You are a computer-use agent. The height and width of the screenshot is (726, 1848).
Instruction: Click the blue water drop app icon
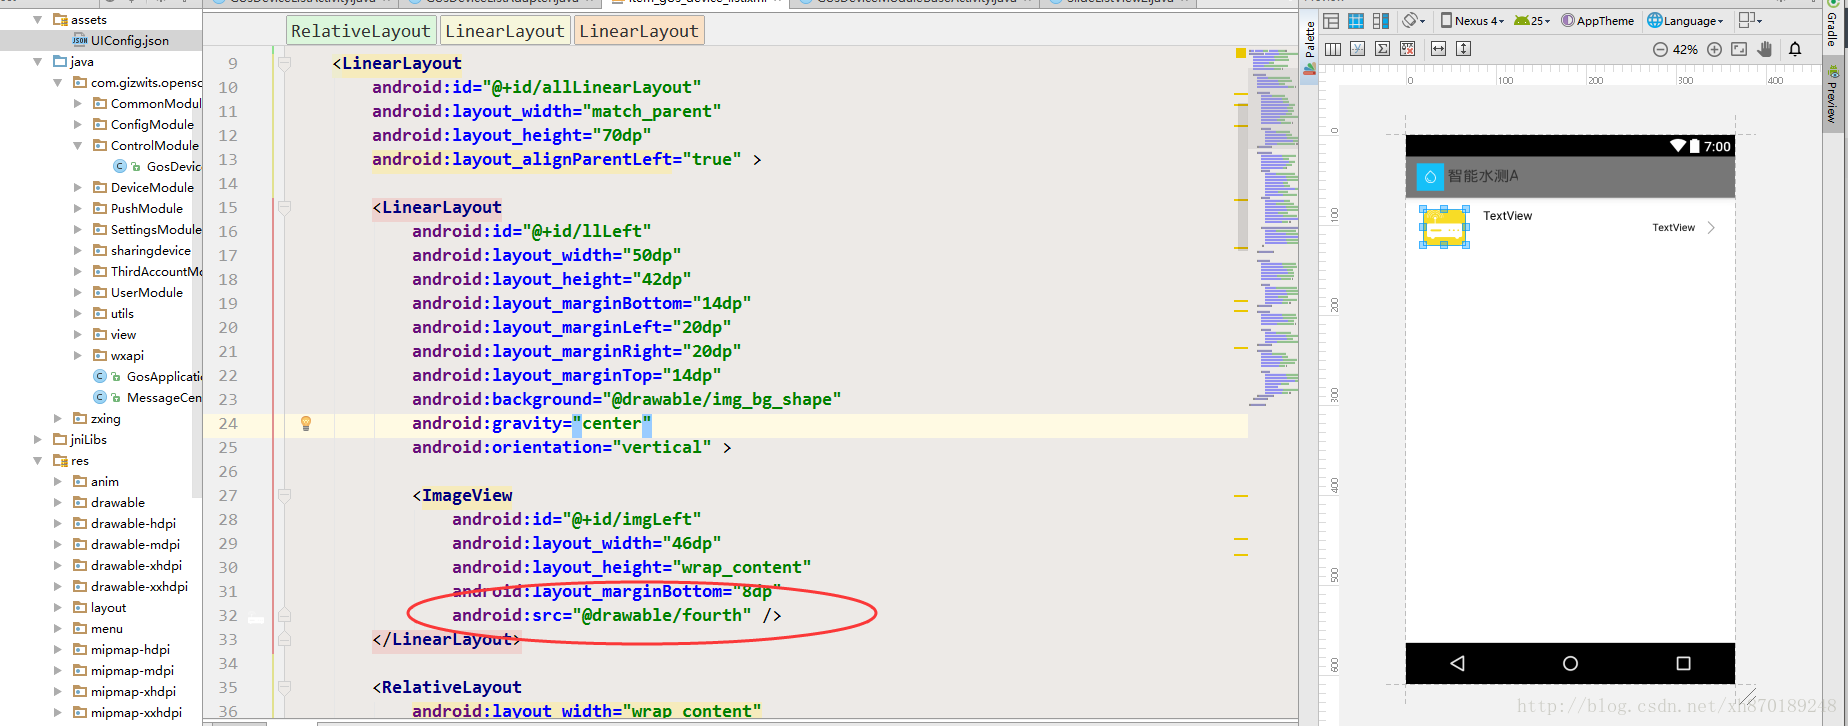click(x=1430, y=177)
